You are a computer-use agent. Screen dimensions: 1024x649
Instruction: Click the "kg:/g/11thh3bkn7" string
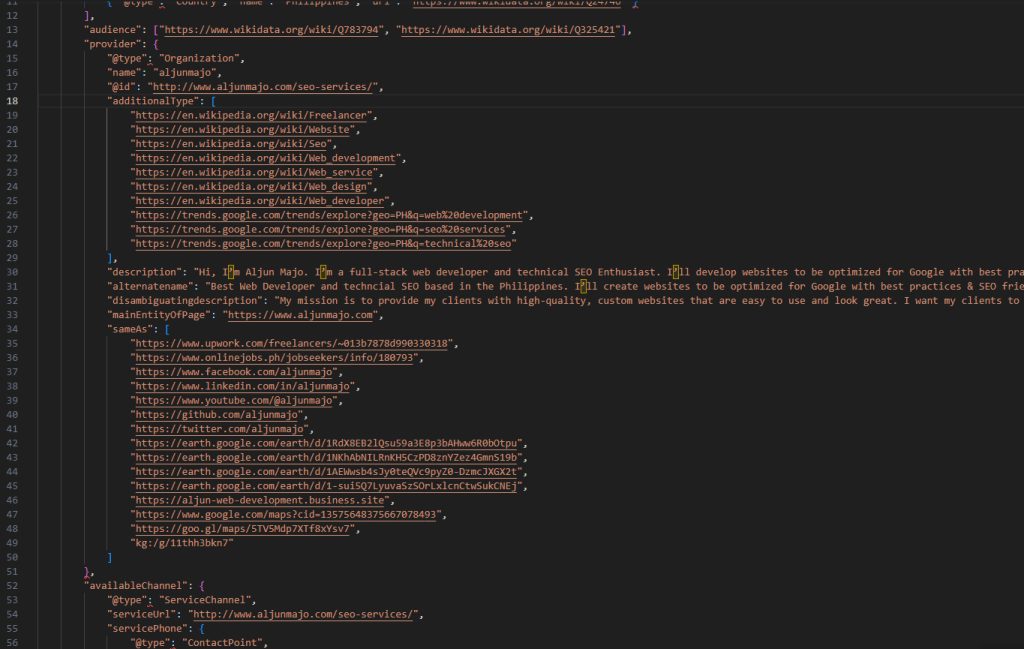pyautogui.click(x=182, y=543)
